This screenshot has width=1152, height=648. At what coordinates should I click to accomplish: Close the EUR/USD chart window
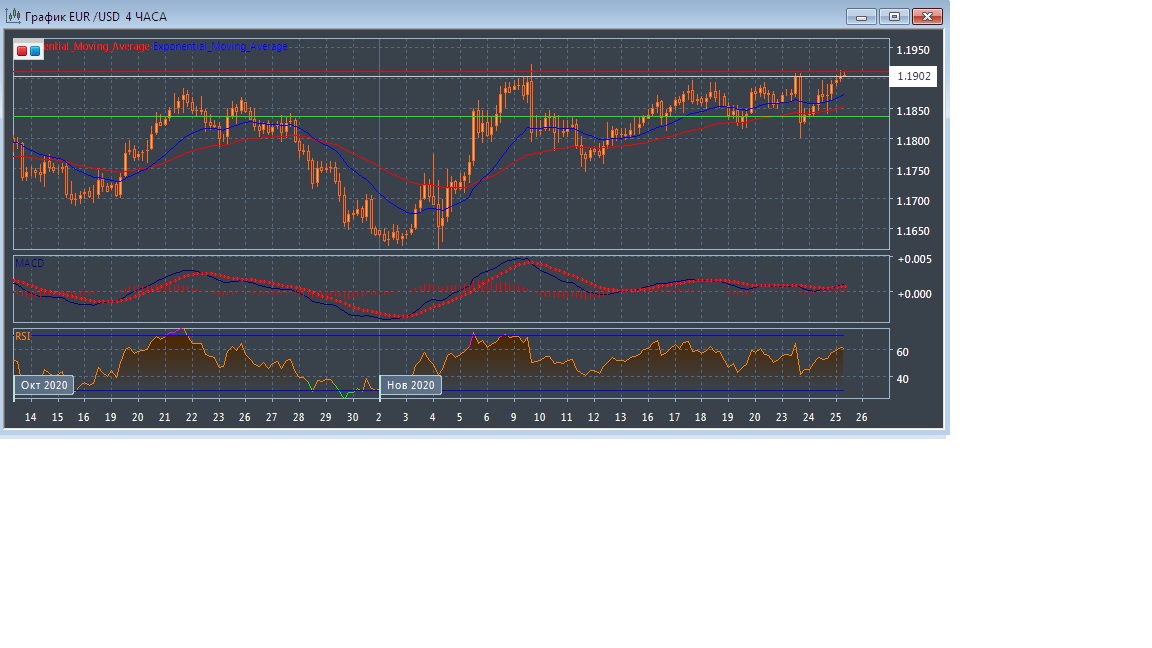[928, 16]
